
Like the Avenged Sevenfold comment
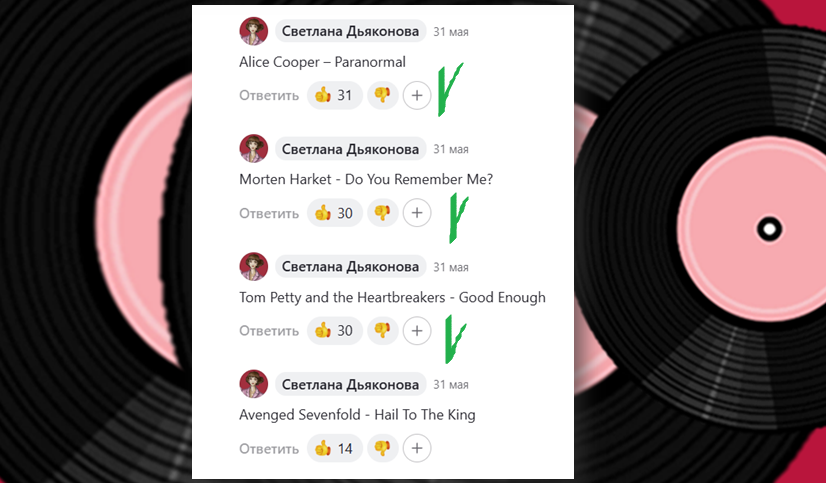pyautogui.click(x=335, y=448)
